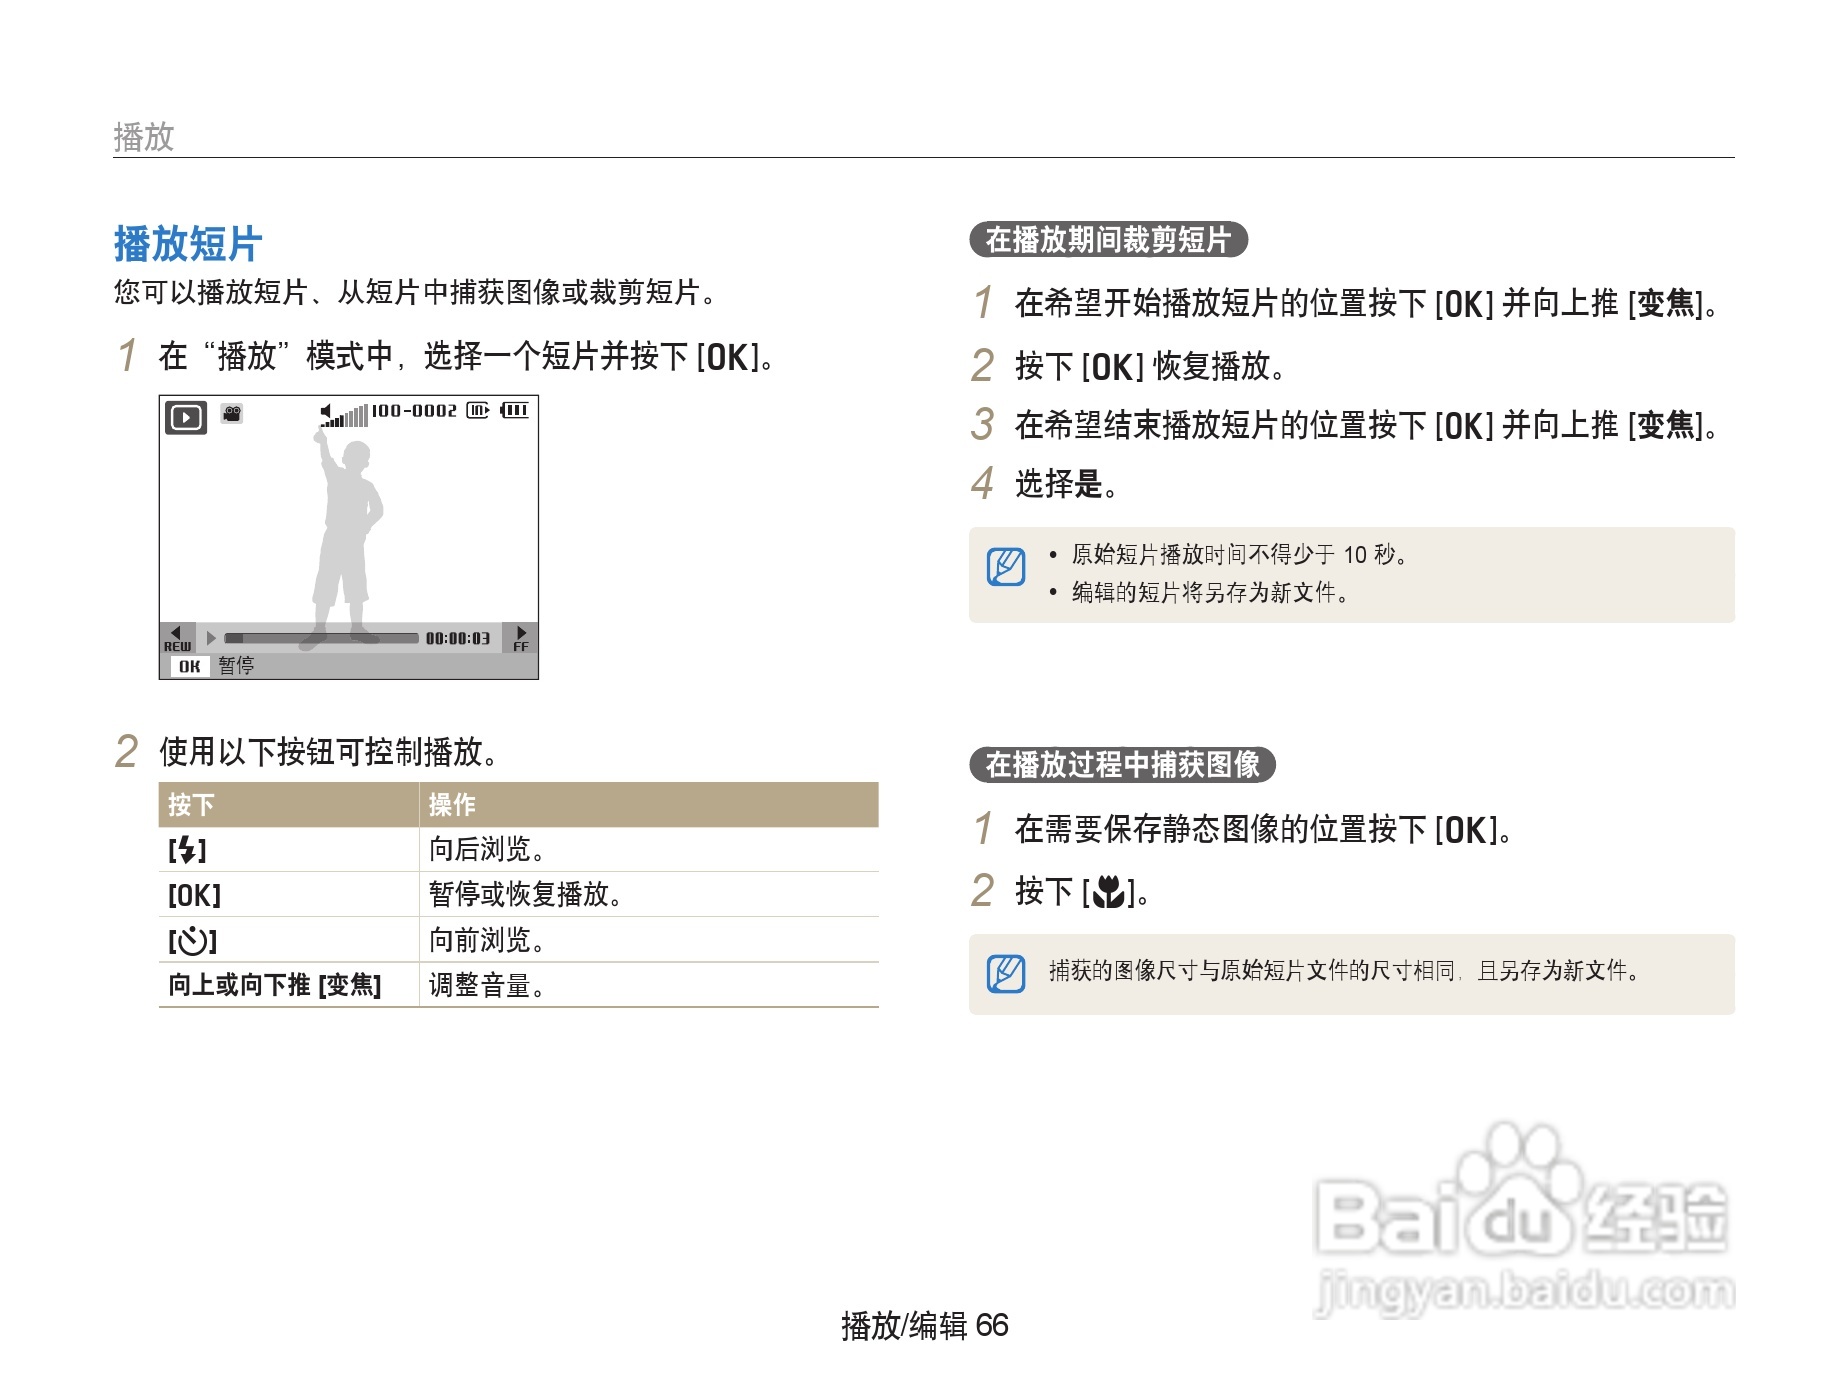Click the 暂停 label in camera screen
Image resolution: width=1848 pixels, height=1395 pixels.
pos(236,666)
